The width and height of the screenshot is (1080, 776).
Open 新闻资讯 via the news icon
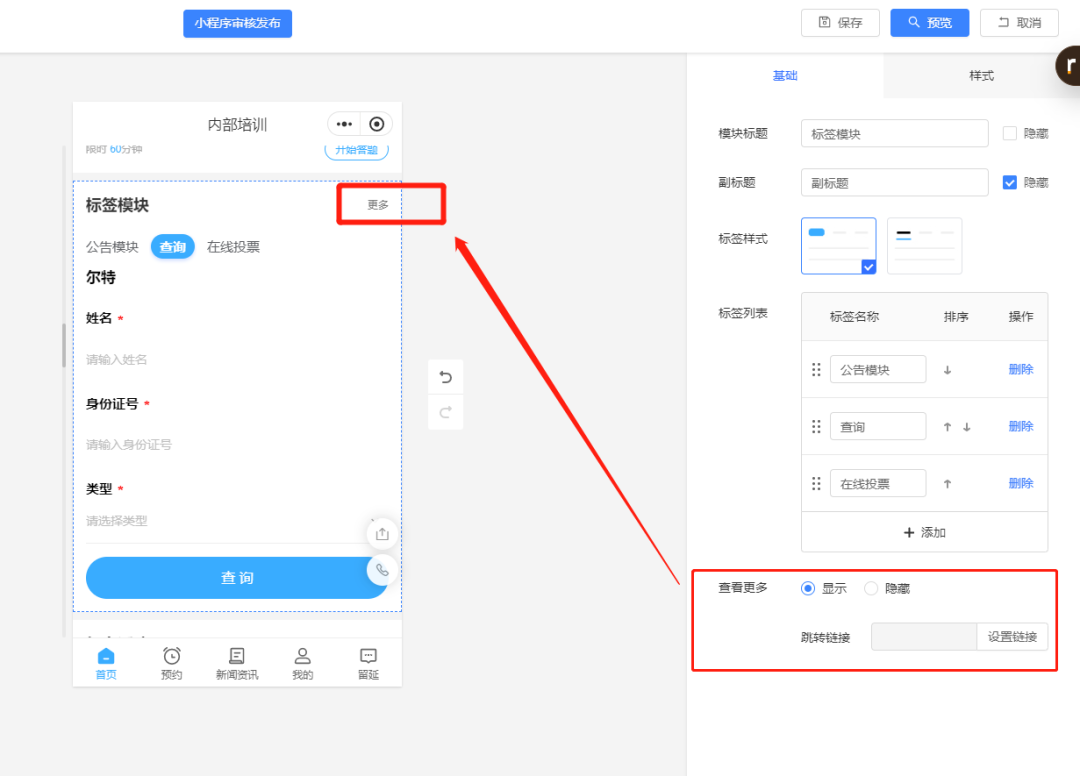[236, 655]
